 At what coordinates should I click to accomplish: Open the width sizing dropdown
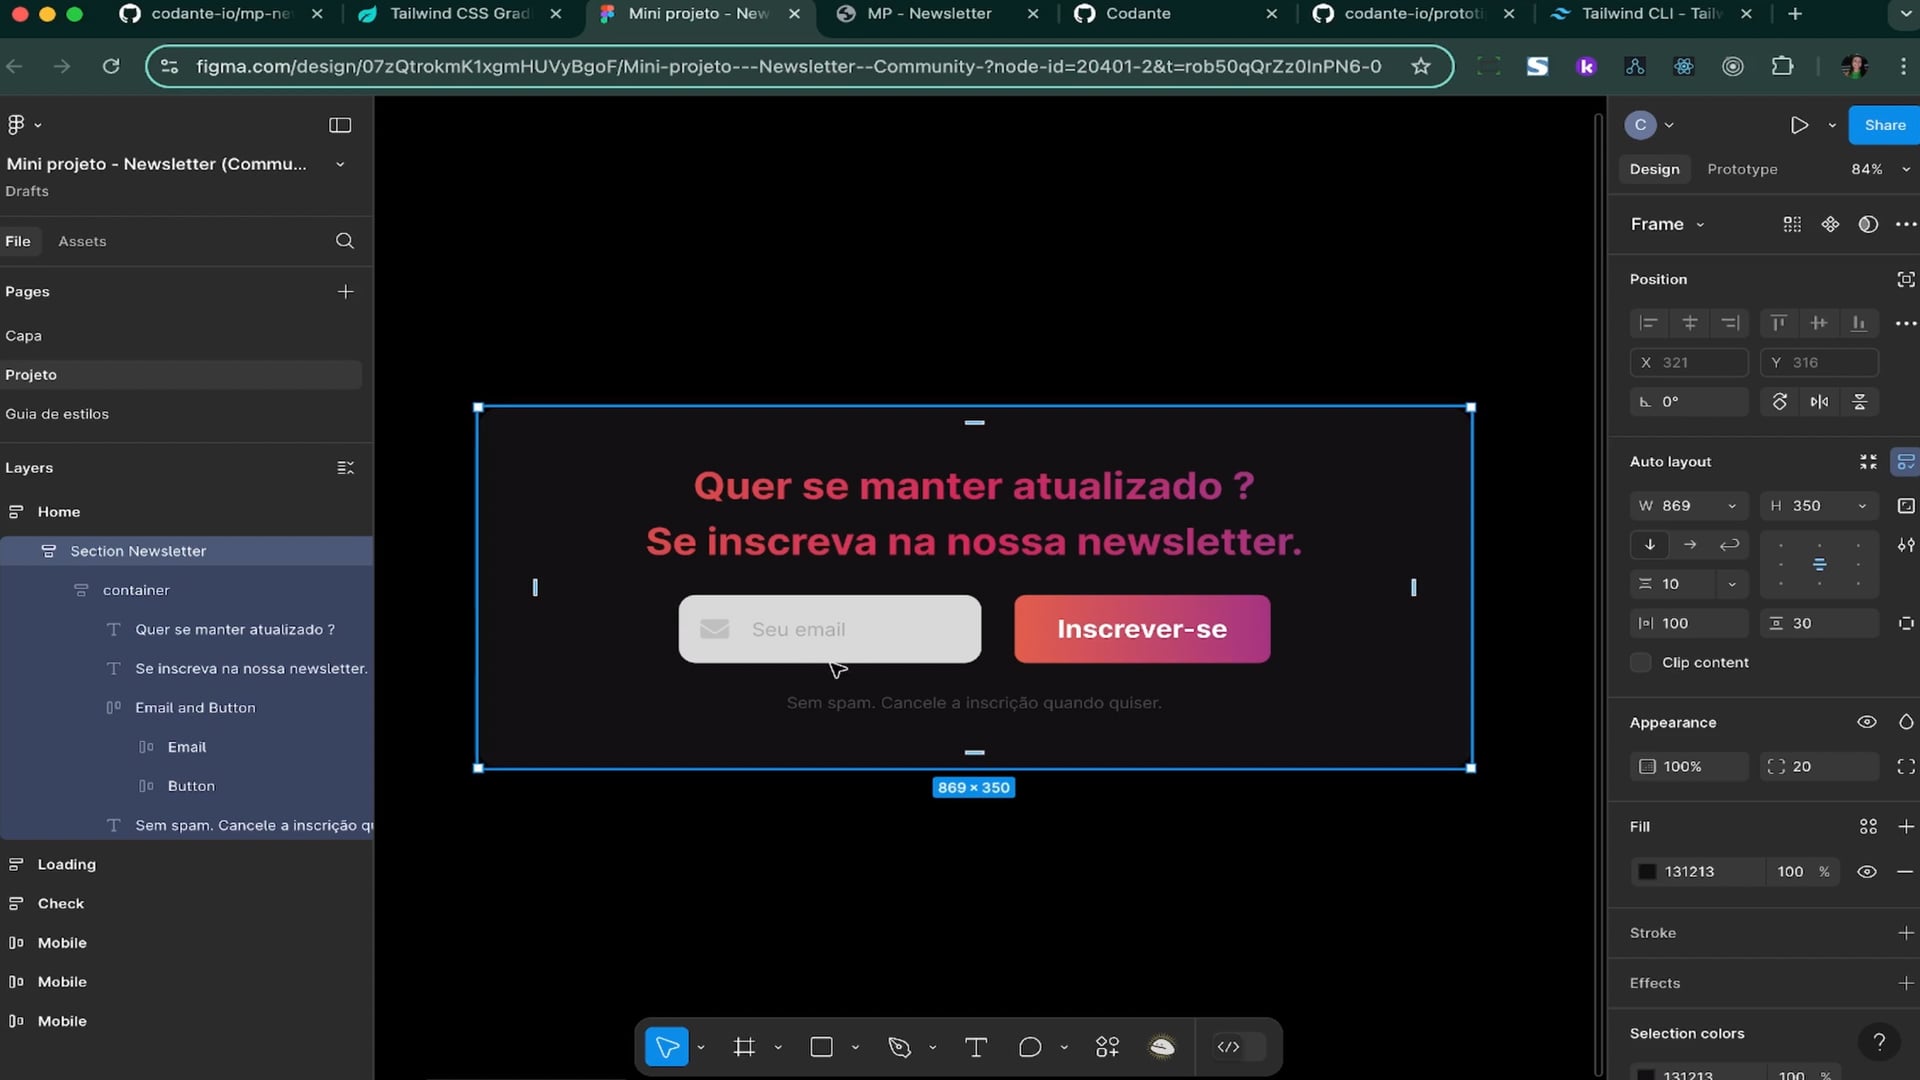tap(1732, 506)
